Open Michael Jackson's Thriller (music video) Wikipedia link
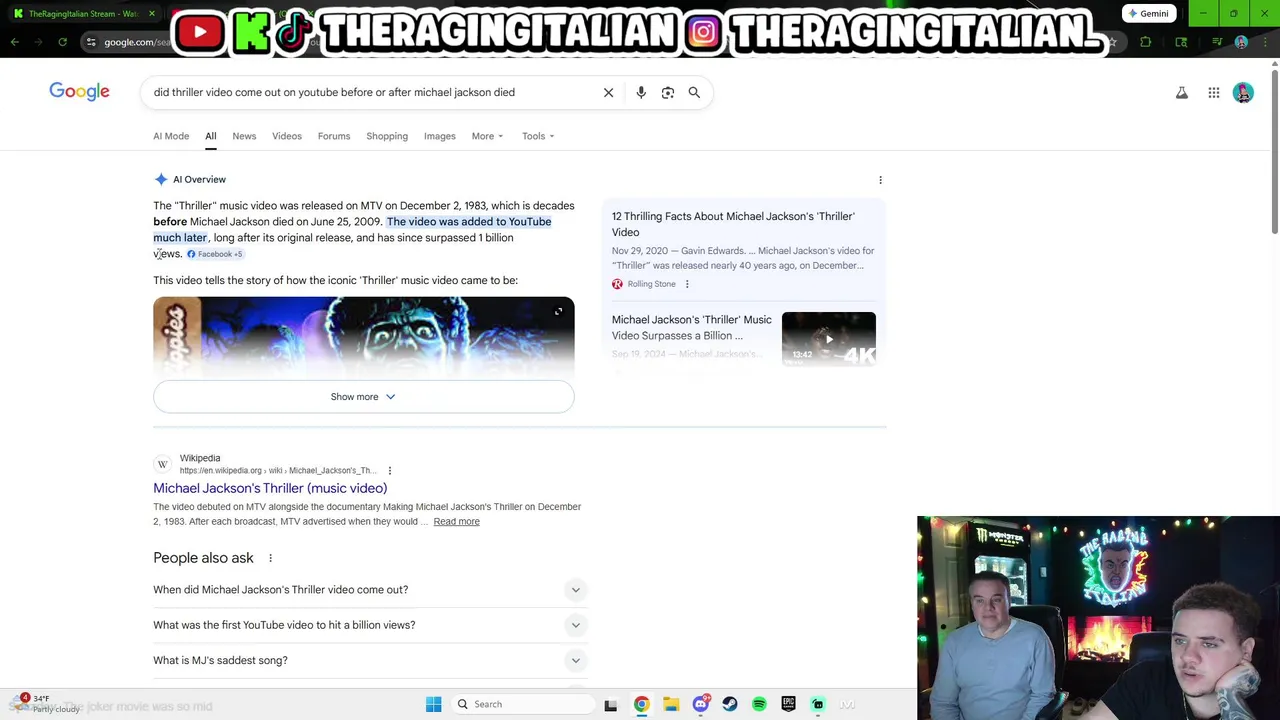 (270, 488)
